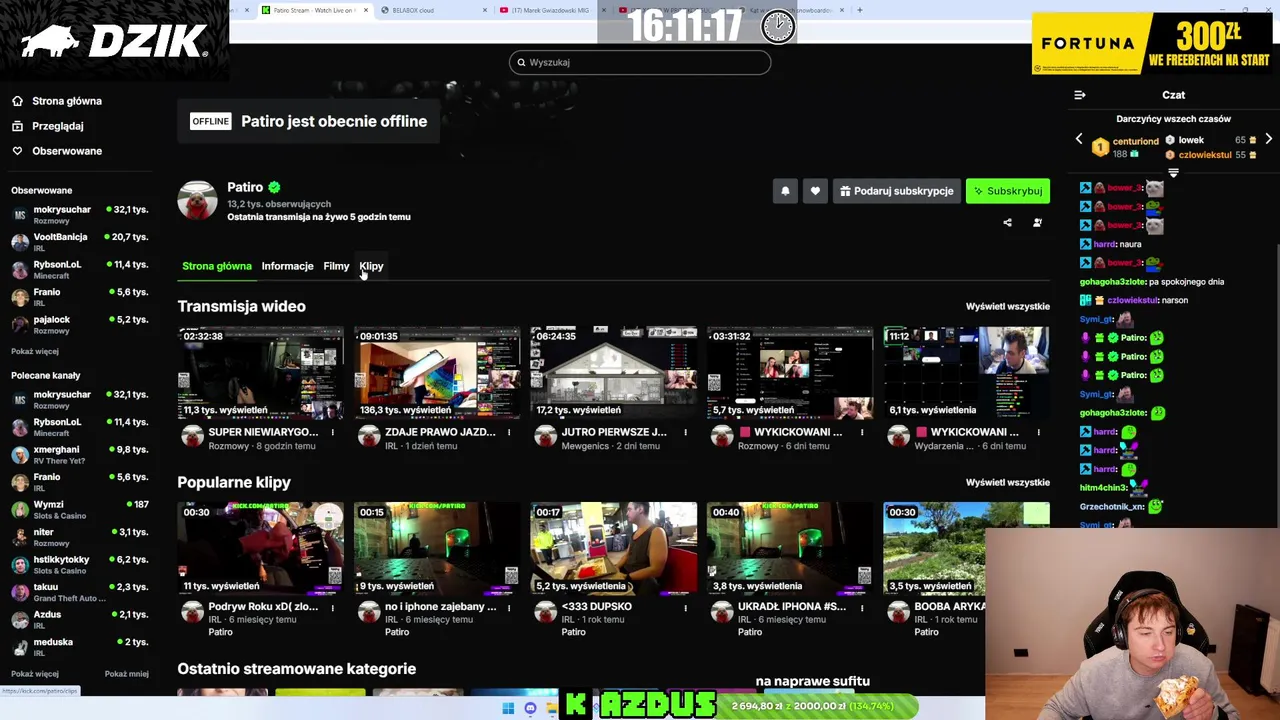
Task: Collapse chat with the icon left of Czat
Action: (1080, 95)
